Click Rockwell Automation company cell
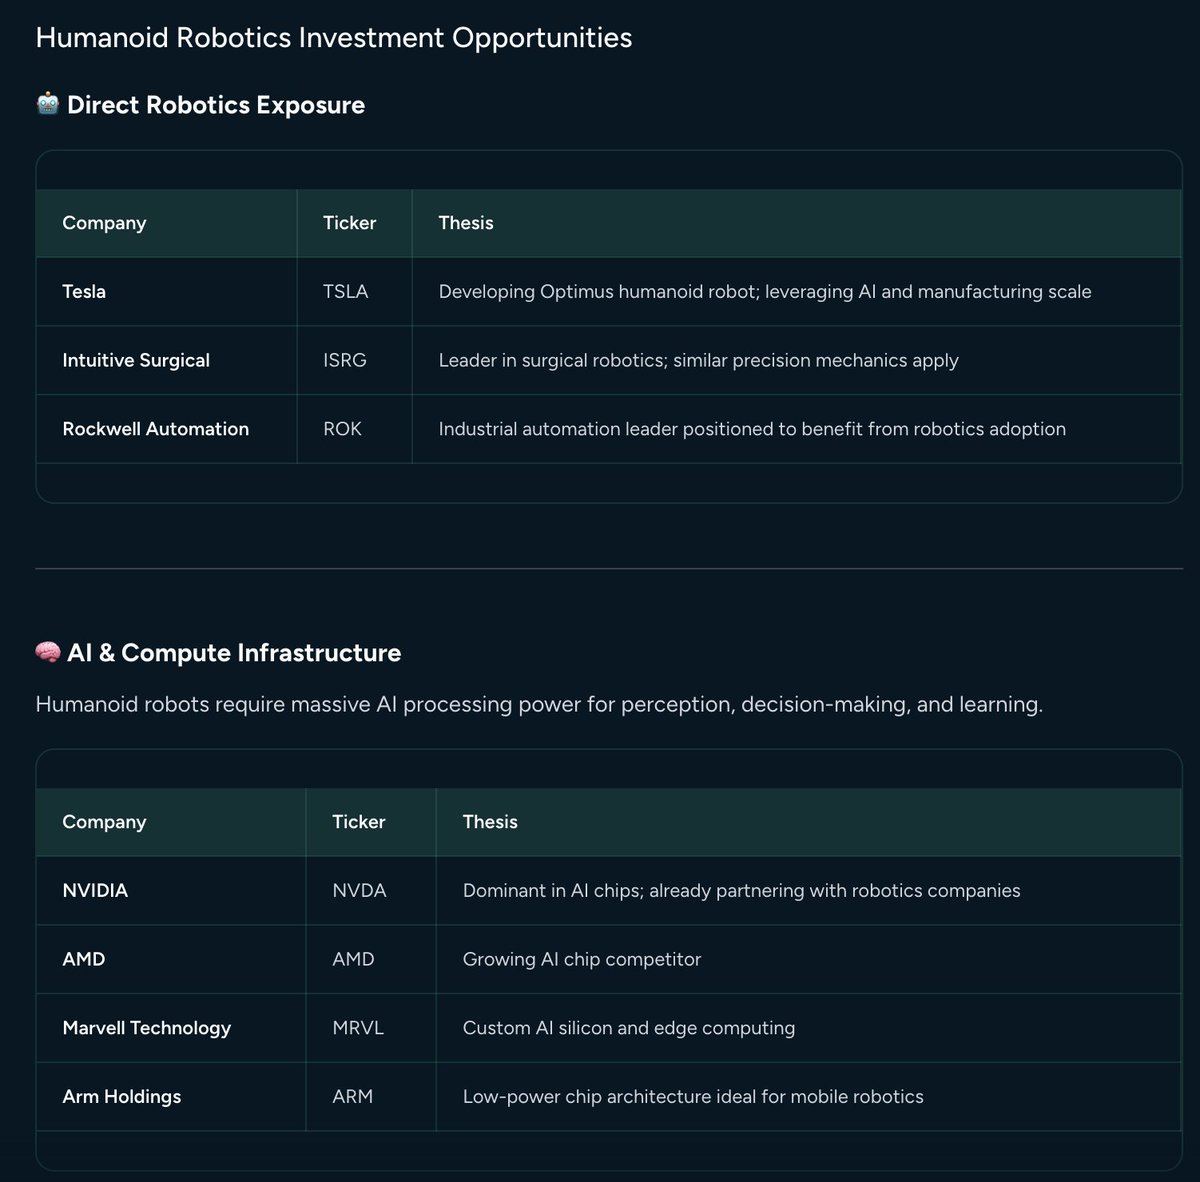This screenshot has width=1200, height=1182. 156,429
